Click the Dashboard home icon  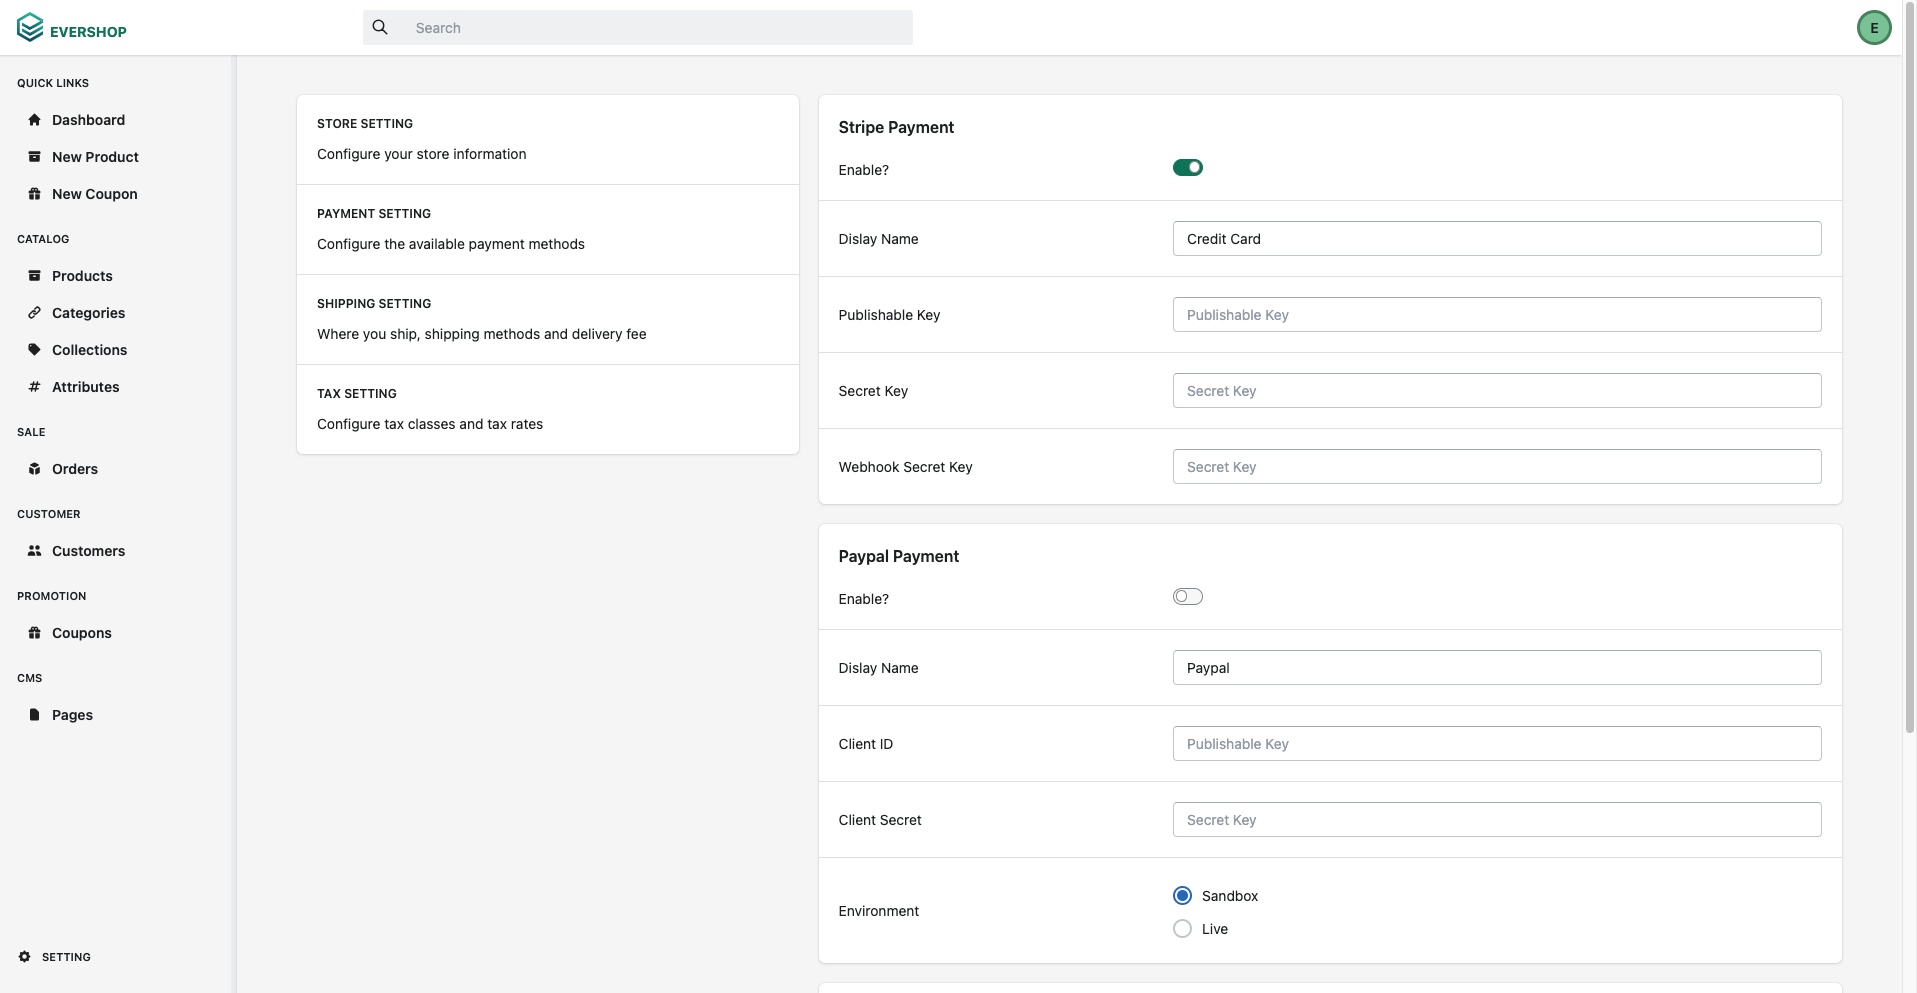pyautogui.click(x=34, y=120)
